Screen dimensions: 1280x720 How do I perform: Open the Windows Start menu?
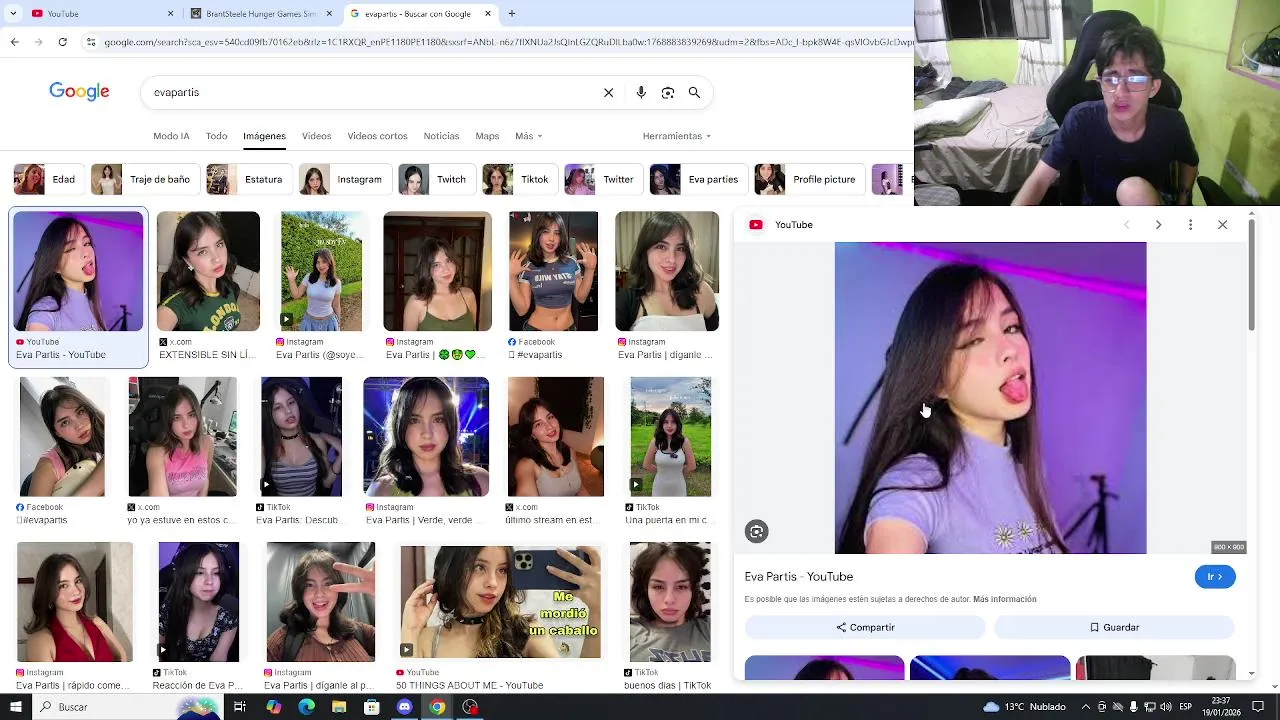click(14, 707)
